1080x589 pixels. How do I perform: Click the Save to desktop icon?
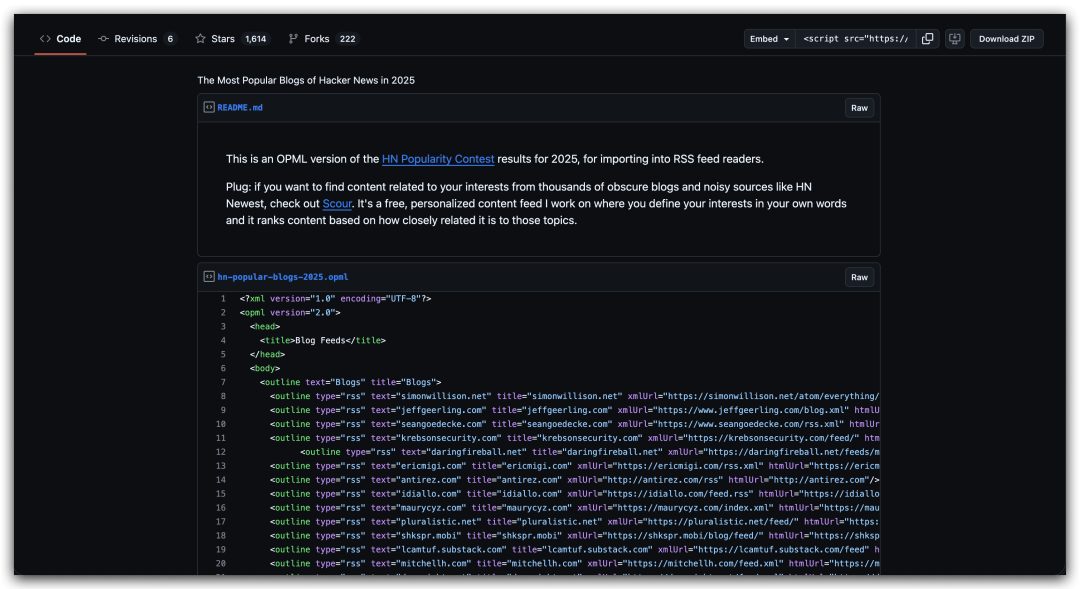954,39
